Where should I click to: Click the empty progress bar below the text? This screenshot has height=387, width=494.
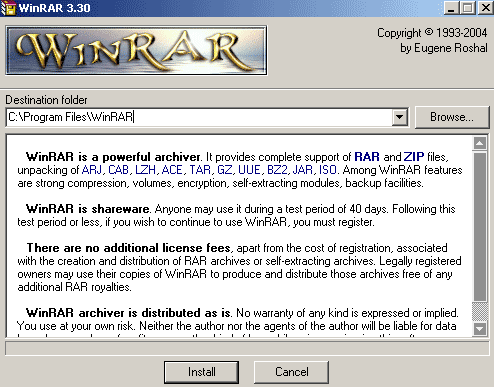tap(247, 348)
